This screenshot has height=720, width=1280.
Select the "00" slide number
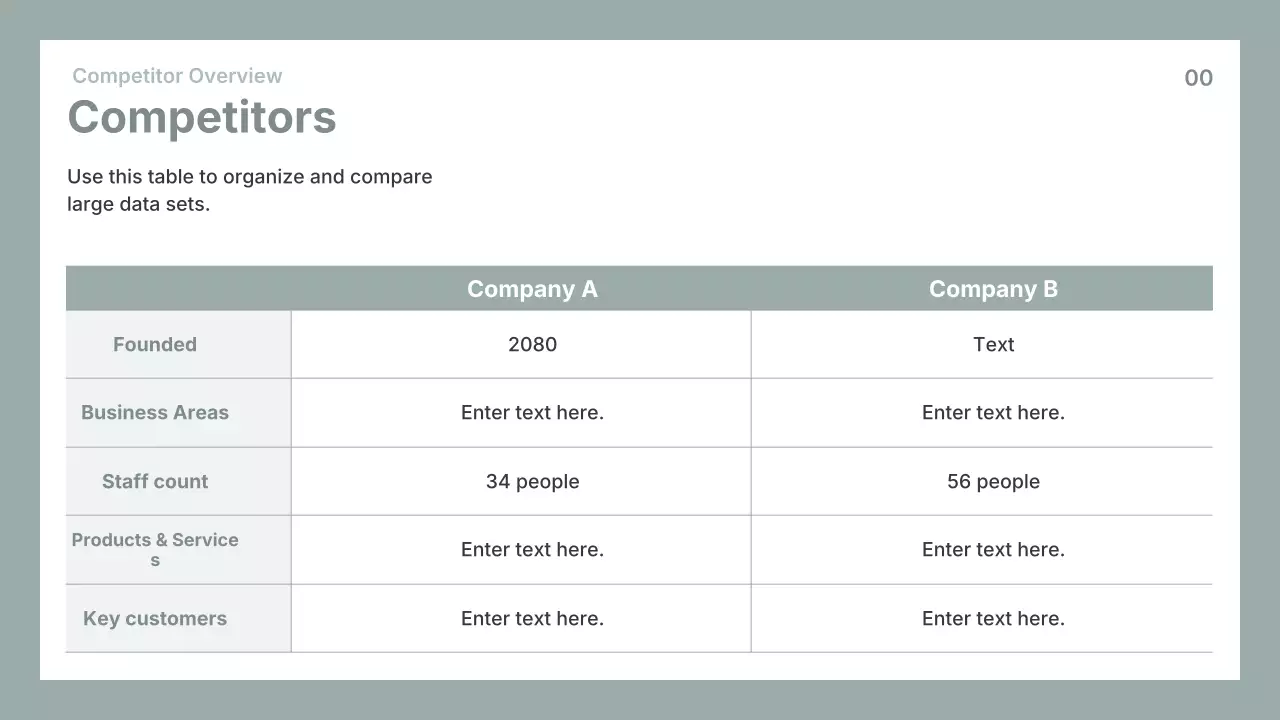(1198, 78)
